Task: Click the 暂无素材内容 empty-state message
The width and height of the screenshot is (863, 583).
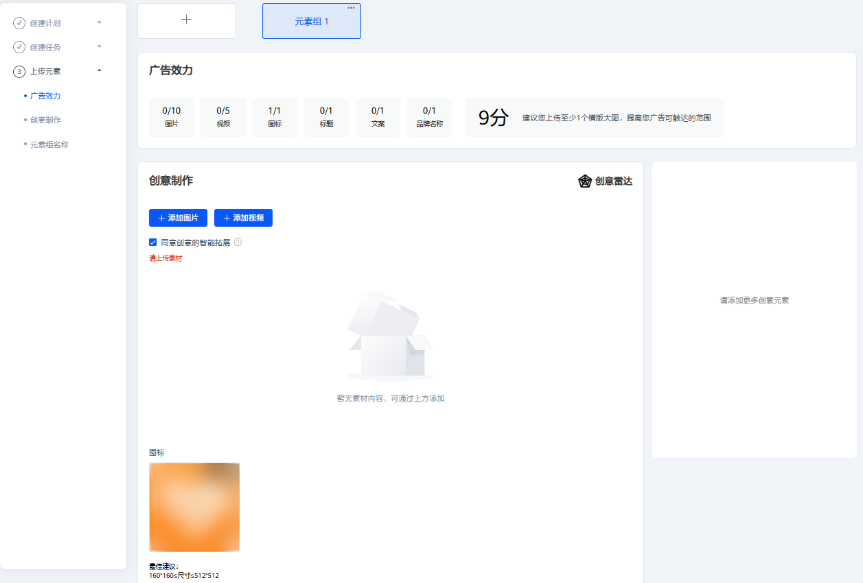Action: tap(390, 399)
